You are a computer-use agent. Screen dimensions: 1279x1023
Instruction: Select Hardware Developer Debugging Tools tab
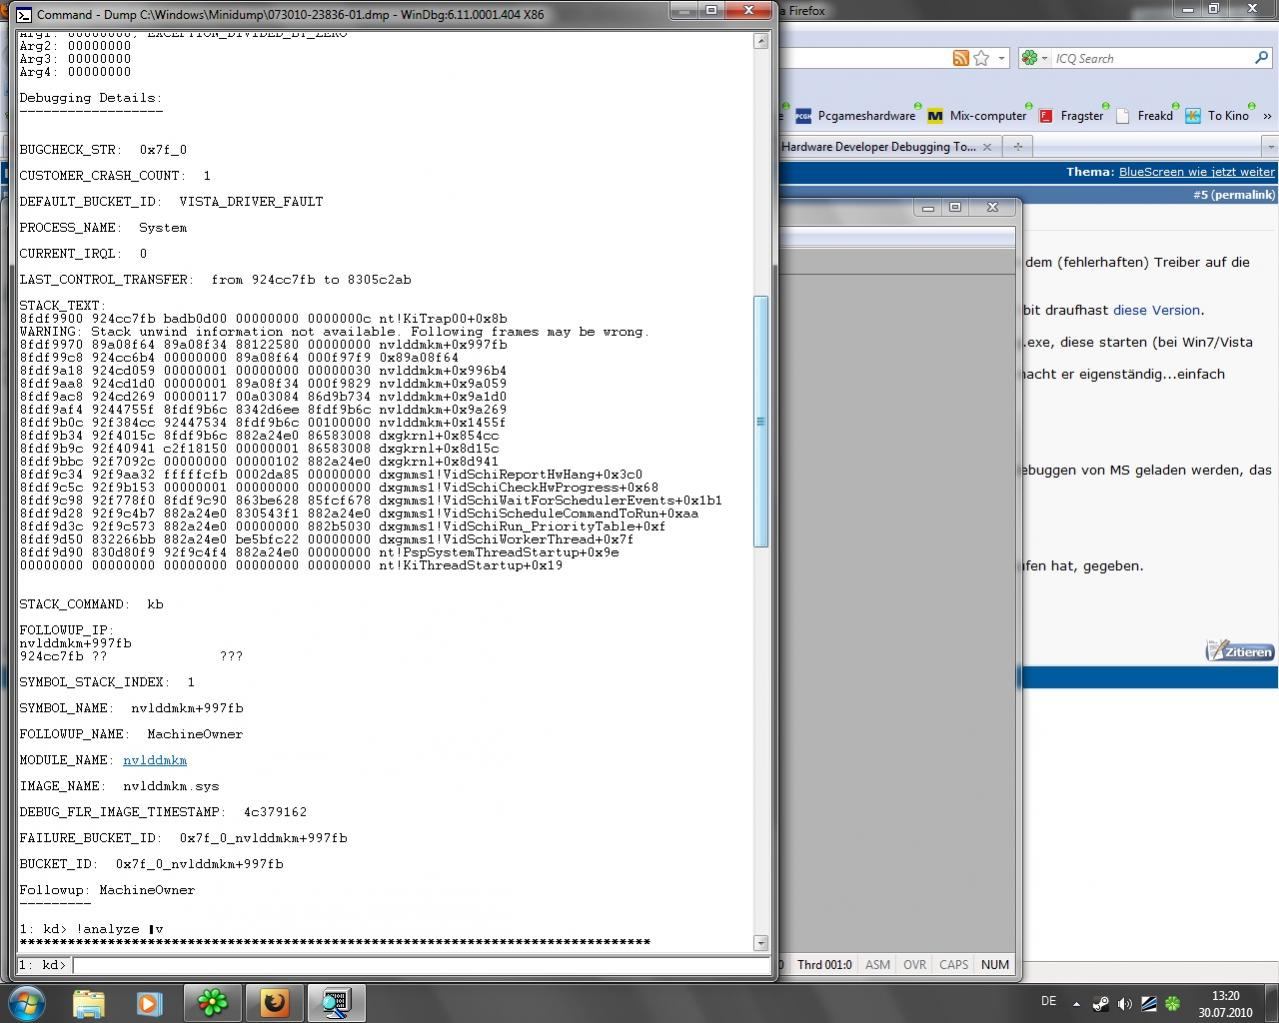pyautogui.click(x=878, y=146)
